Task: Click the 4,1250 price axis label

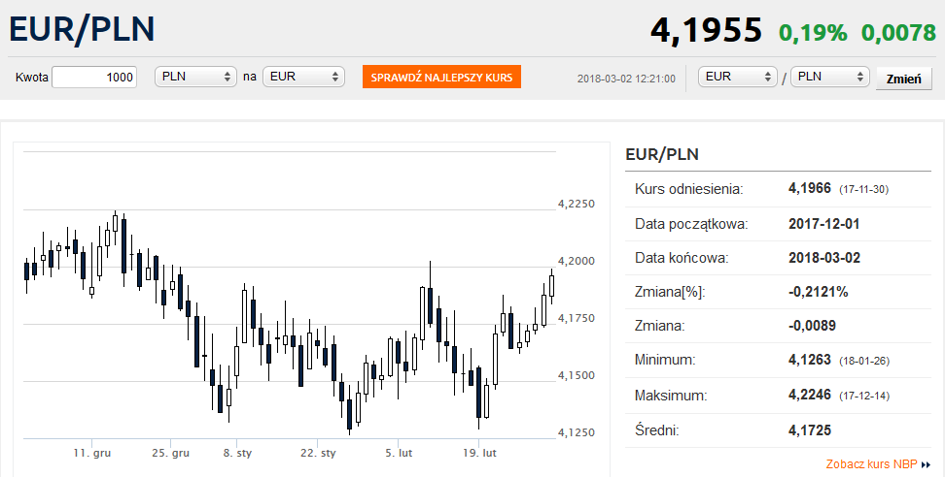Action: click(576, 432)
